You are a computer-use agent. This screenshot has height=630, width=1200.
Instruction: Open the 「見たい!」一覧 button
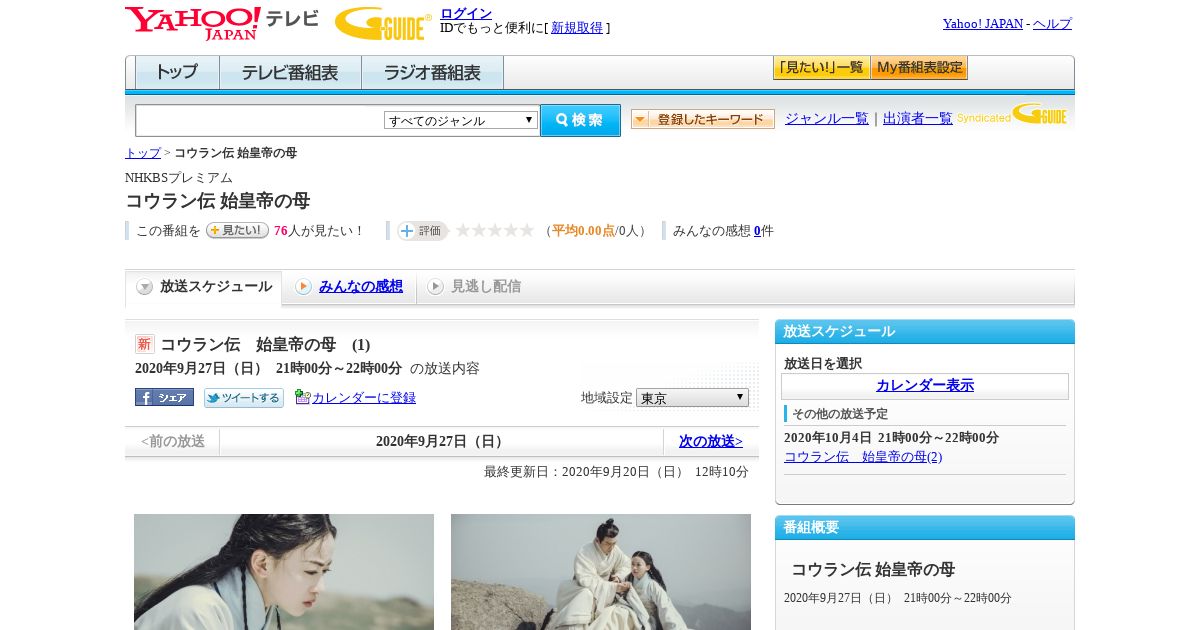(x=821, y=68)
